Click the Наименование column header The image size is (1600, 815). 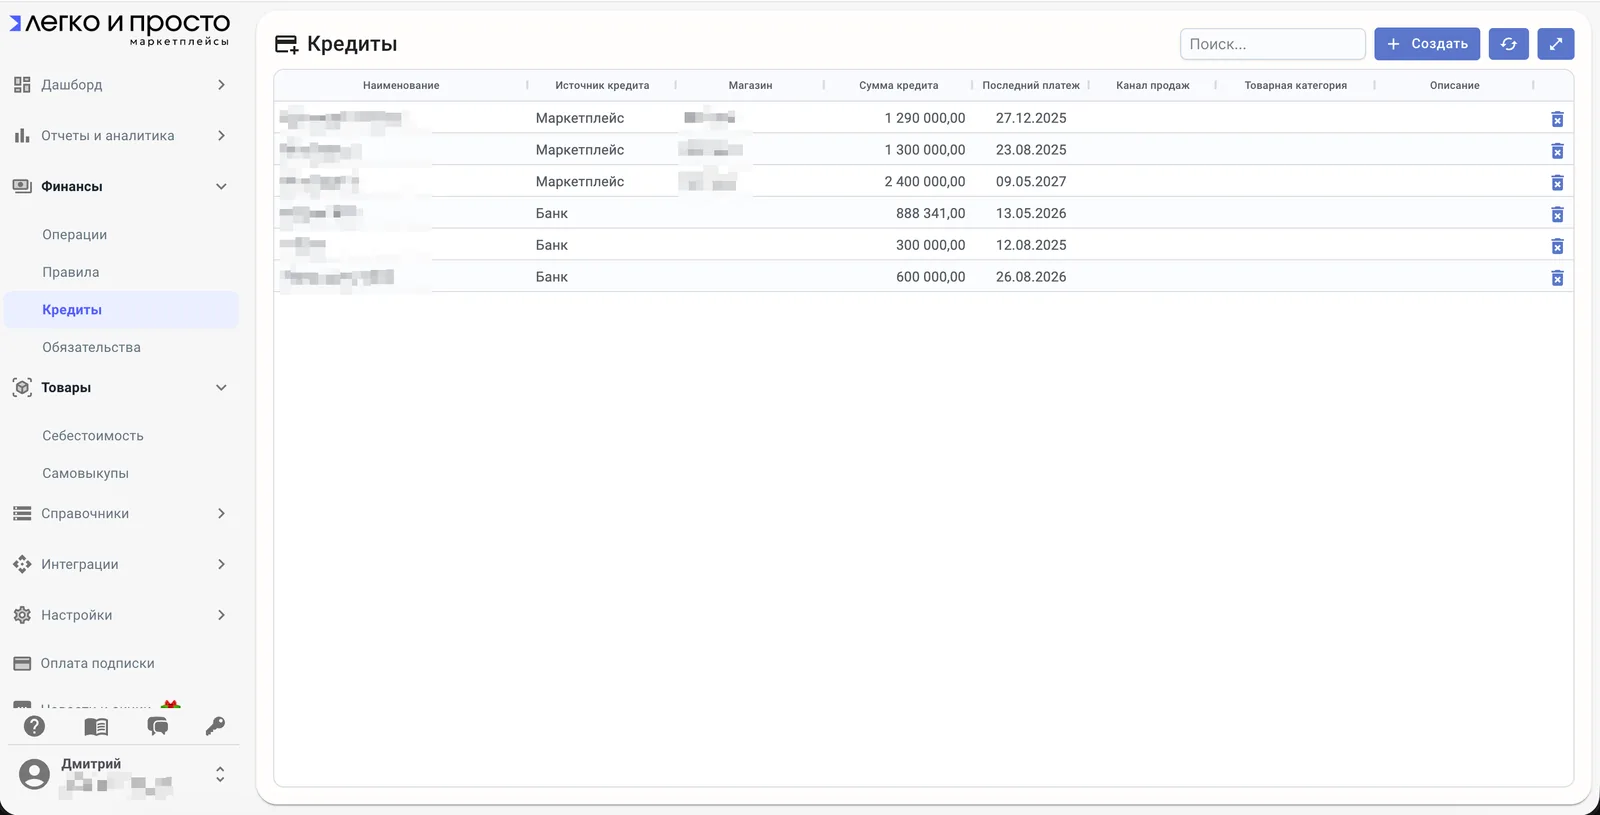[x=401, y=86]
